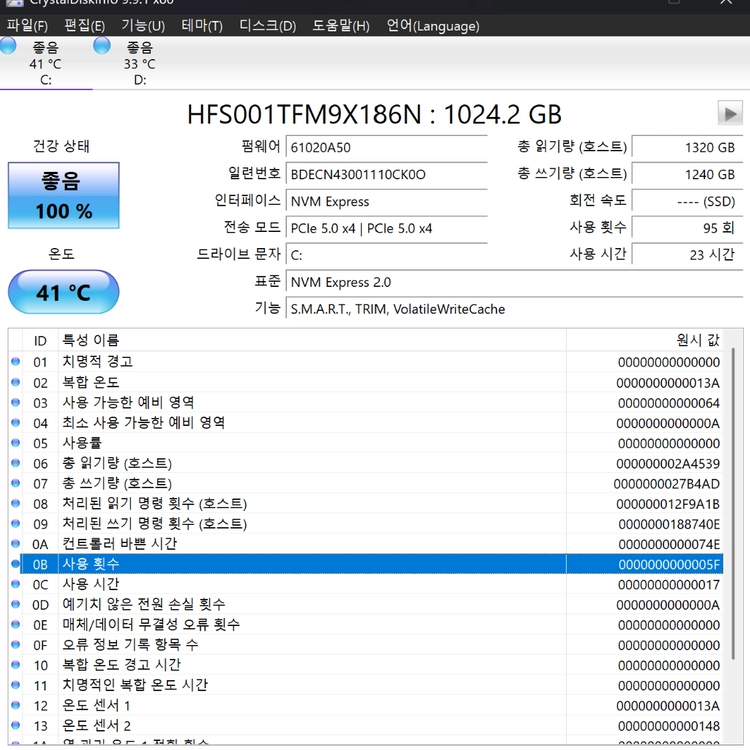
Task: Click transfer mode field PCIe 5.0 x4
Action: point(386,228)
